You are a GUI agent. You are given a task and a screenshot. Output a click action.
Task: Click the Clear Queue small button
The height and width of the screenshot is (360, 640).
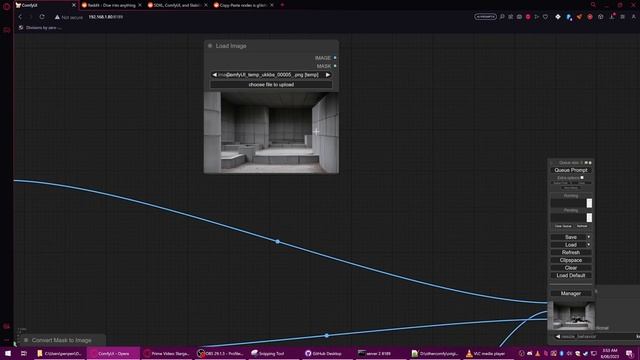click(563, 226)
